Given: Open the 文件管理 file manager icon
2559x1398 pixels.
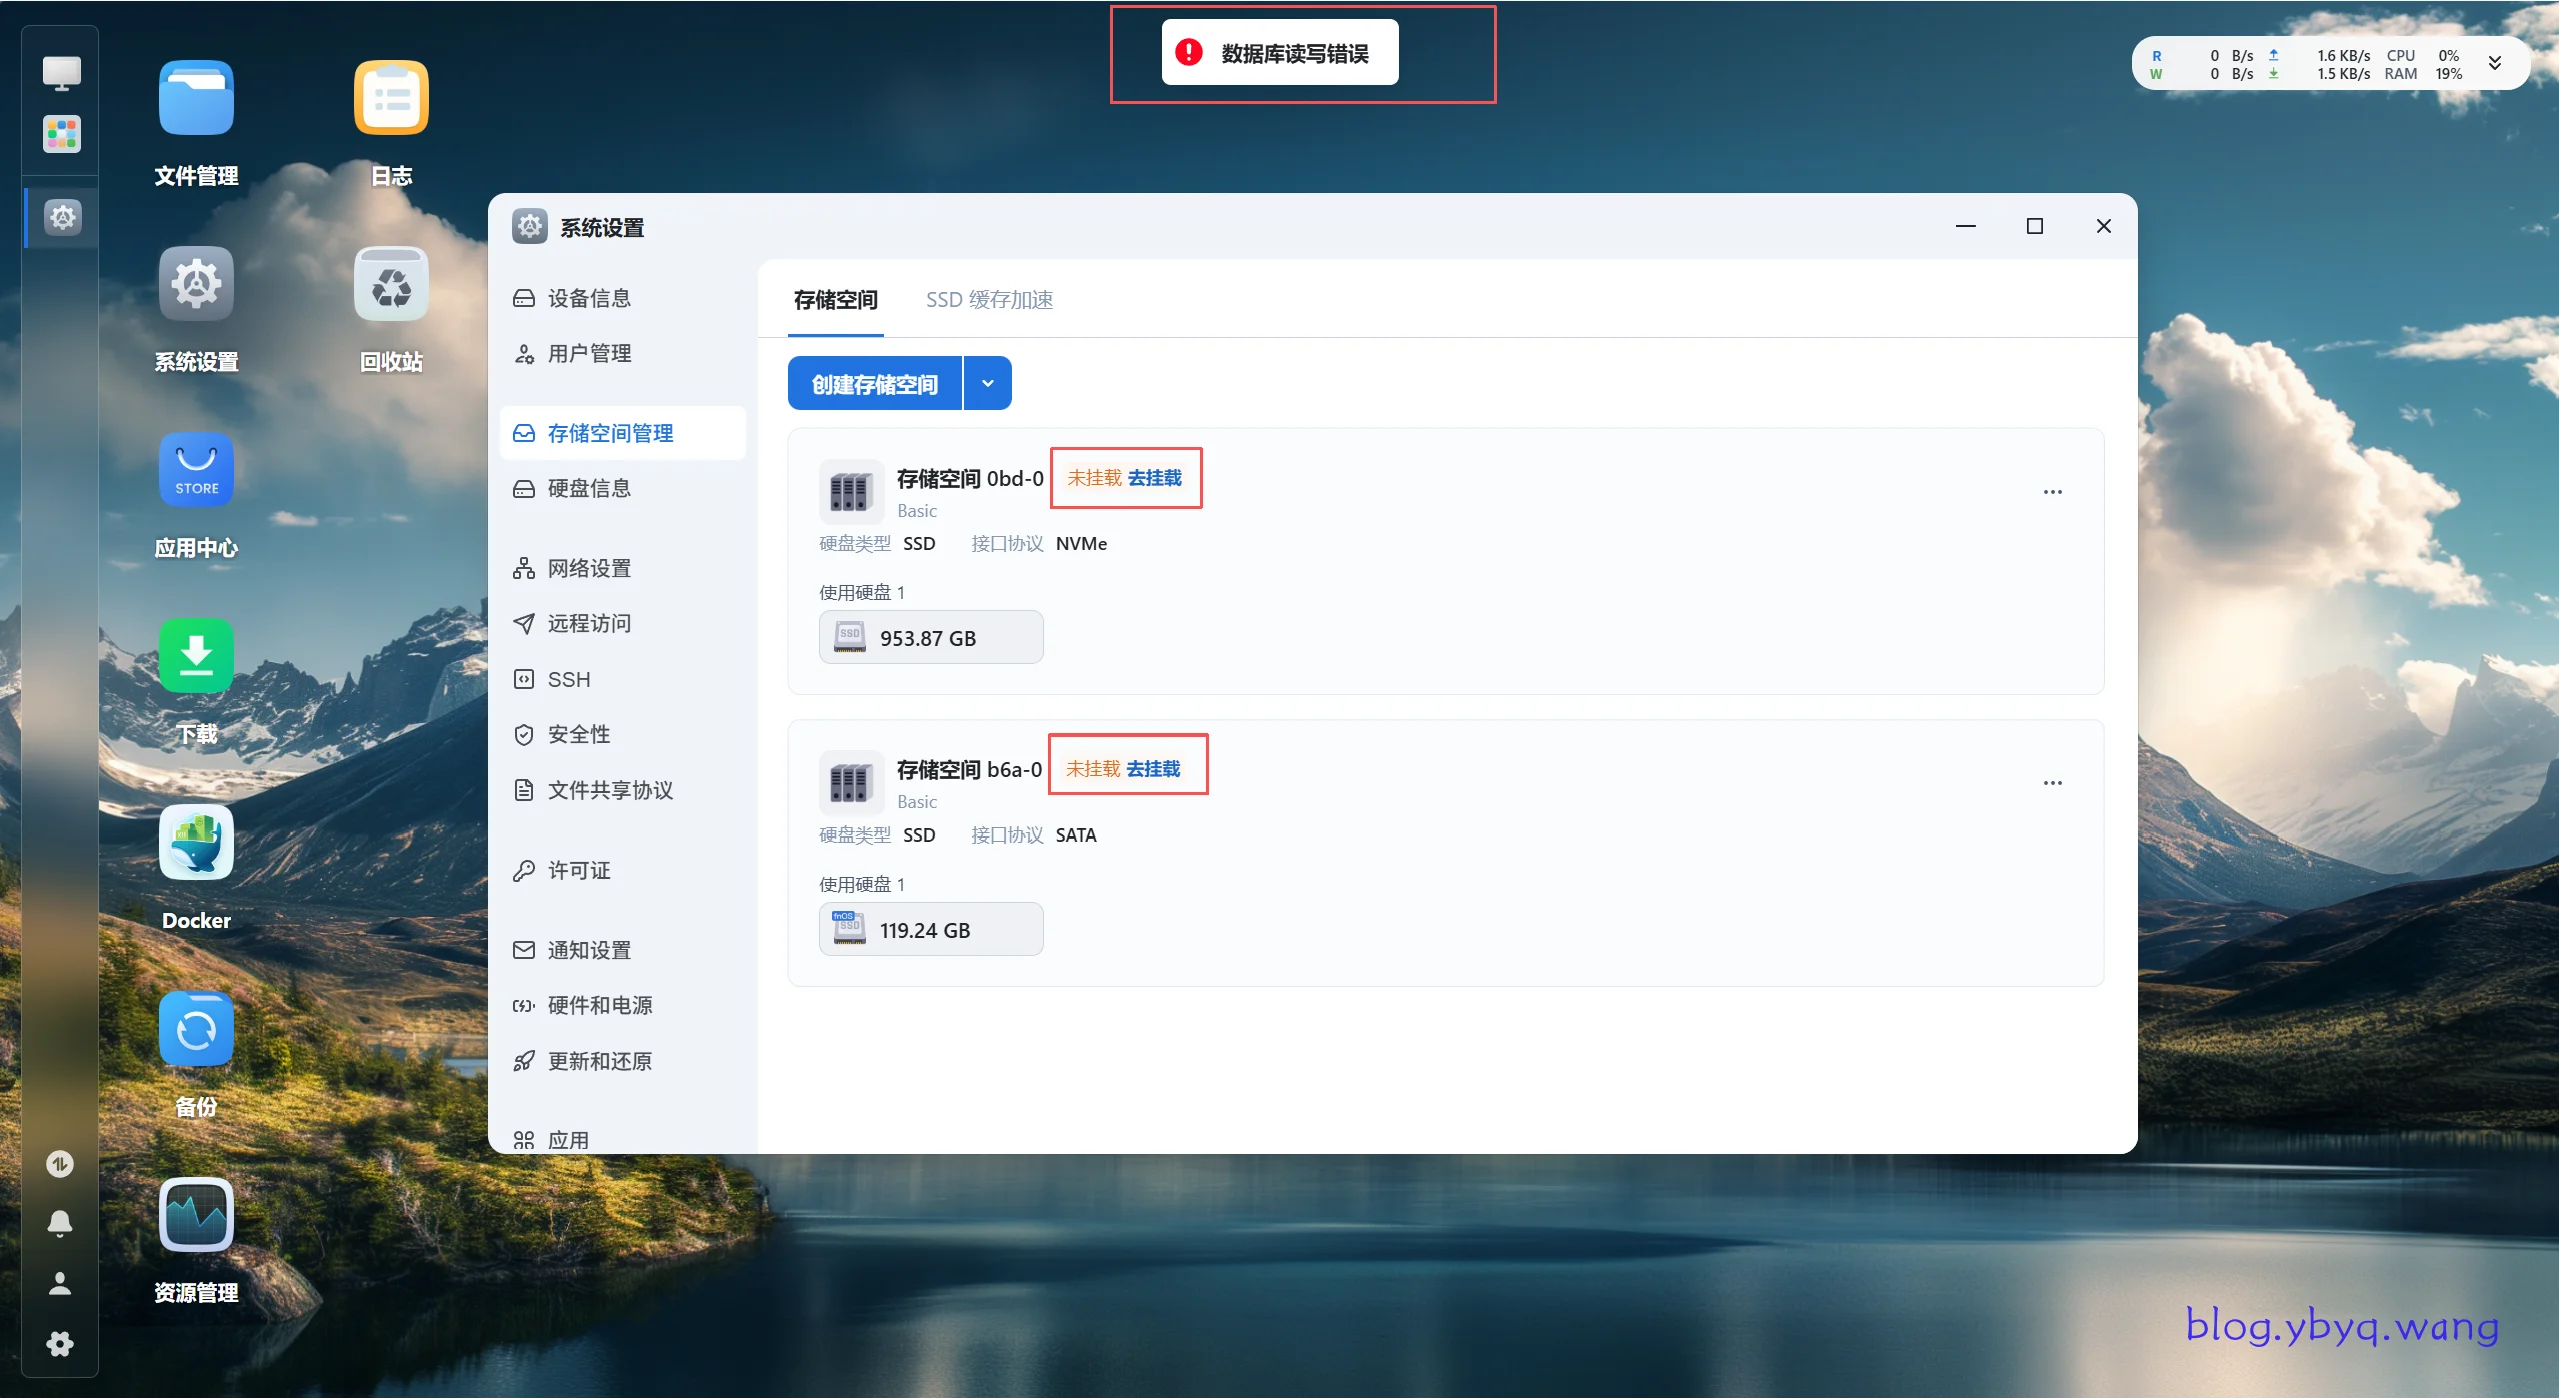Looking at the screenshot, I should pyautogui.click(x=196, y=98).
